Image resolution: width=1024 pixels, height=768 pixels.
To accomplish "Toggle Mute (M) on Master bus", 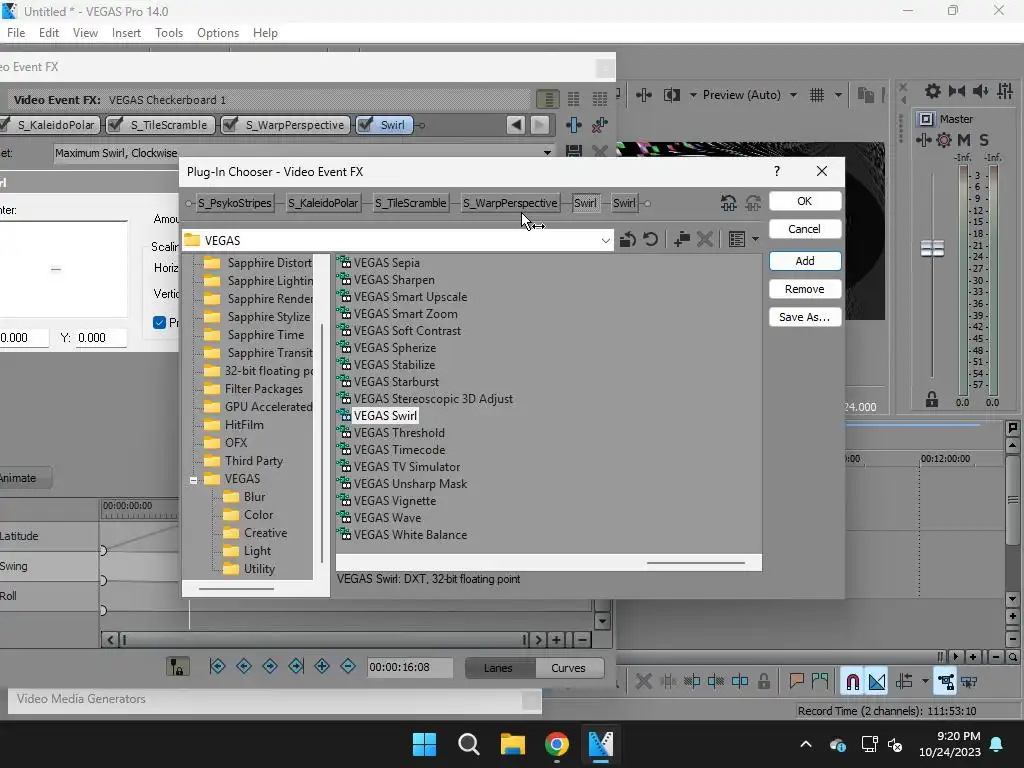I will pos(964,140).
